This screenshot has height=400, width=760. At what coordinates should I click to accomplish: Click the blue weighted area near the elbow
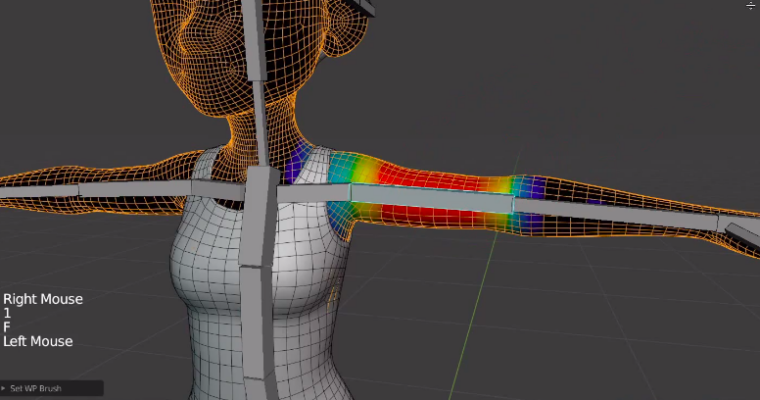point(530,187)
